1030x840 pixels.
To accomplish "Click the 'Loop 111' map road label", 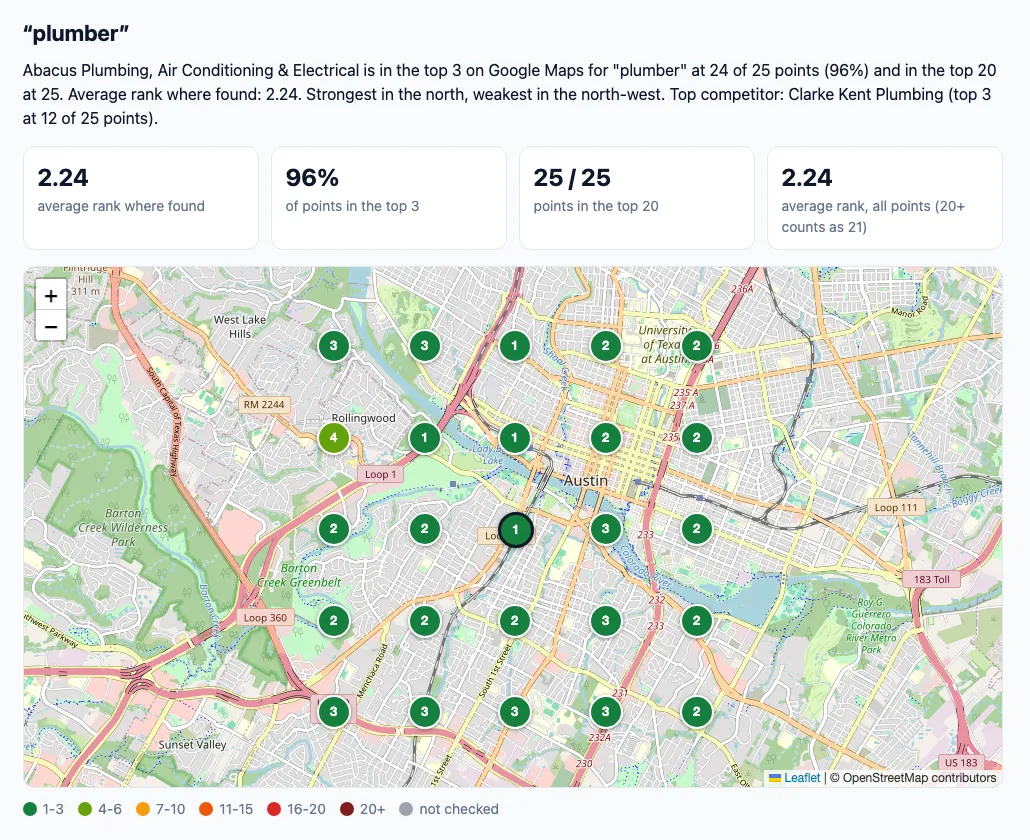I will point(896,507).
